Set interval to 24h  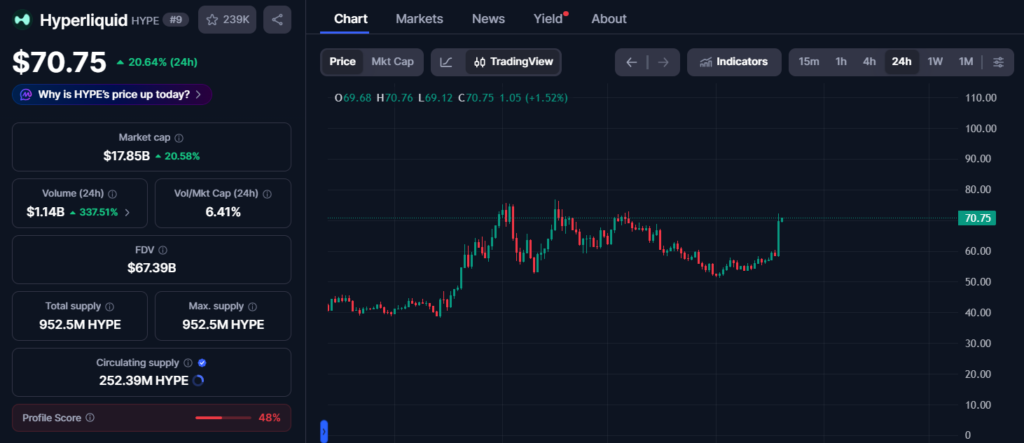pyautogui.click(x=901, y=62)
